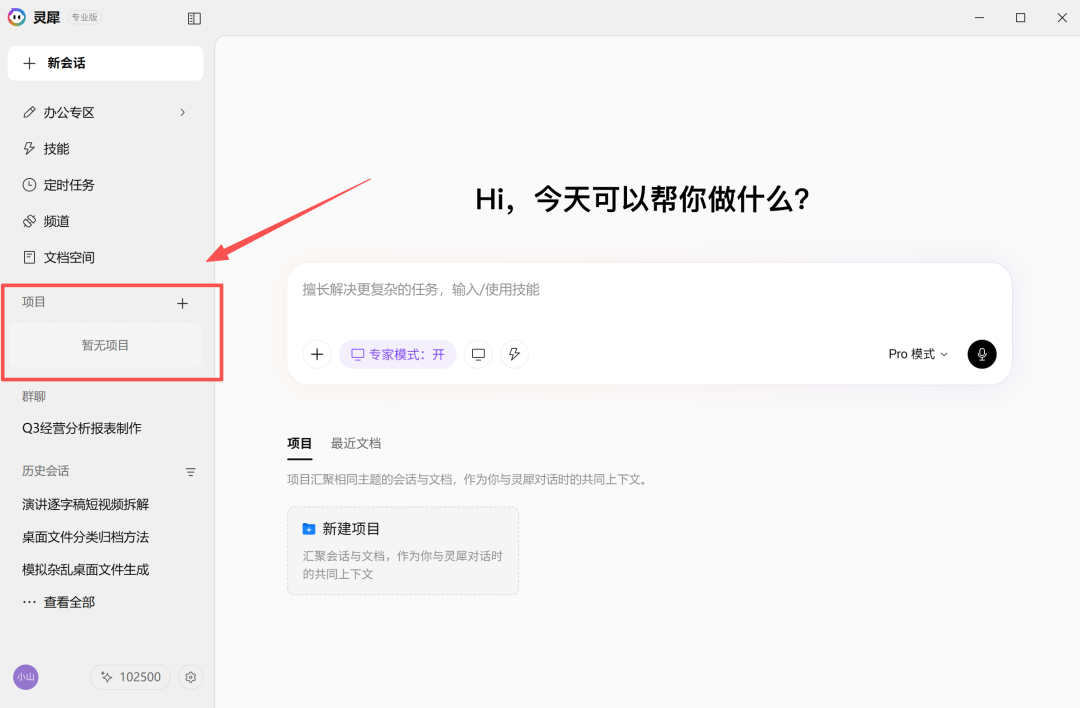Viewport: 1080px width, 708px height.
Task: Maximize the 灵犀 window
Action: point(1021,18)
